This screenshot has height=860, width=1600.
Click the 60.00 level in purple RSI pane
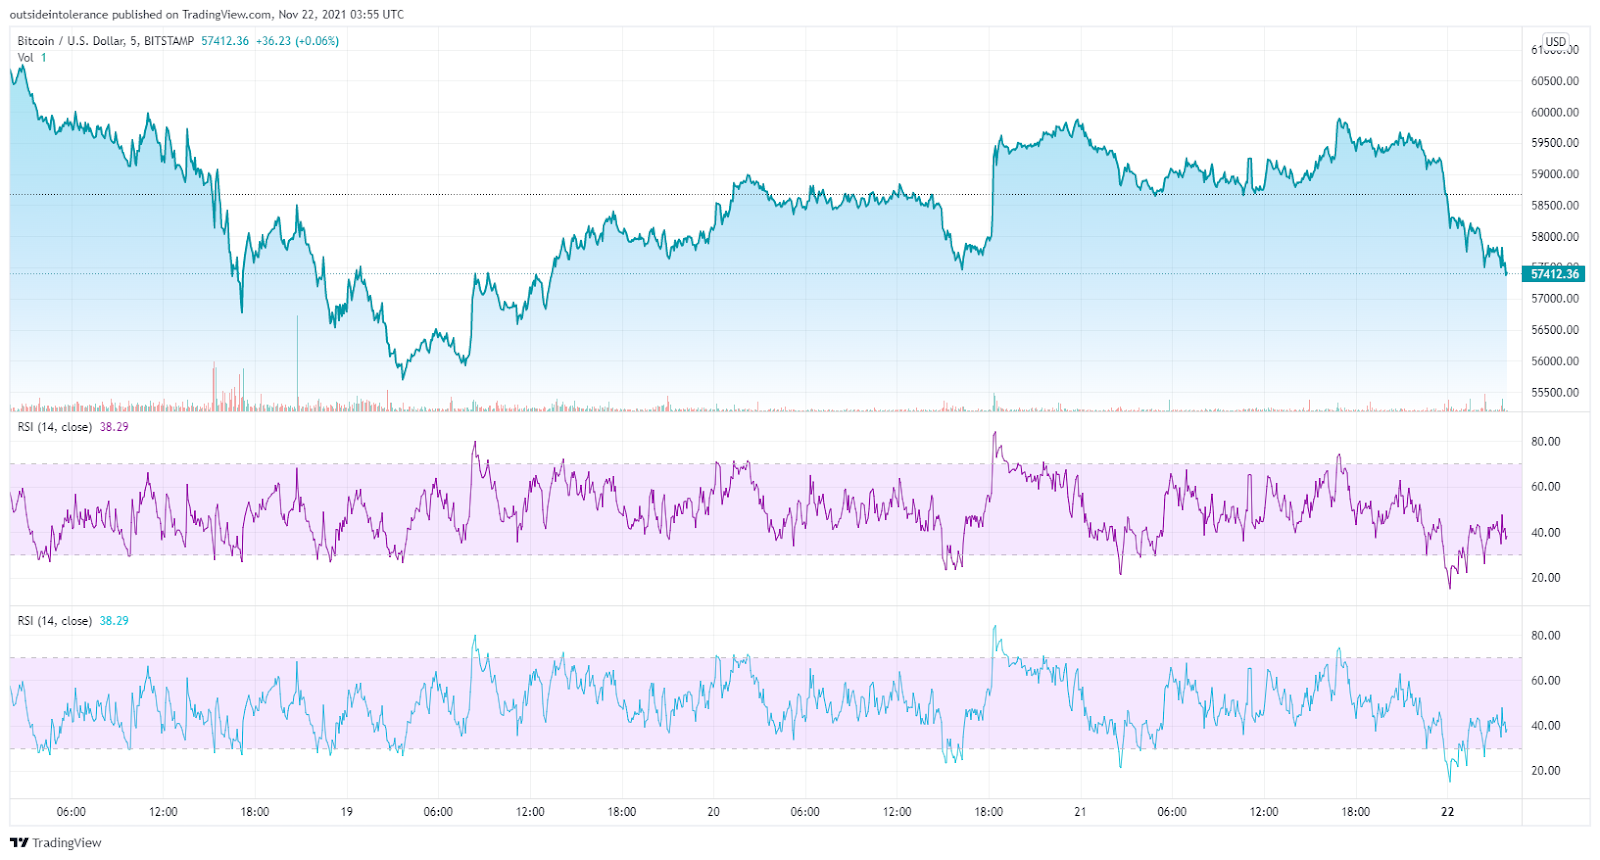(x=1546, y=487)
